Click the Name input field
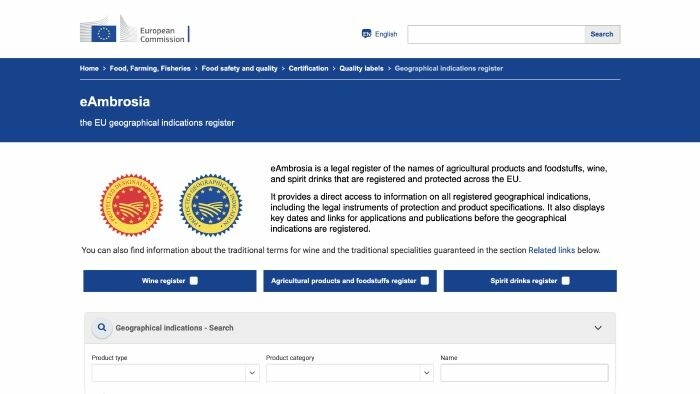Image resolution: width=700 pixels, height=394 pixels. point(524,373)
